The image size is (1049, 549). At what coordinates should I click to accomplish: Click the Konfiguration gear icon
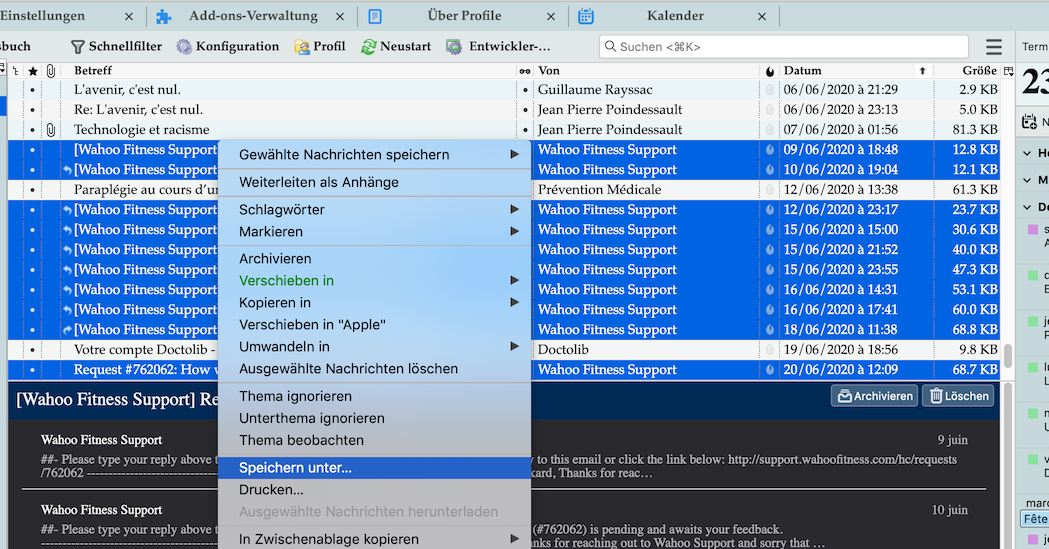click(184, 47)
